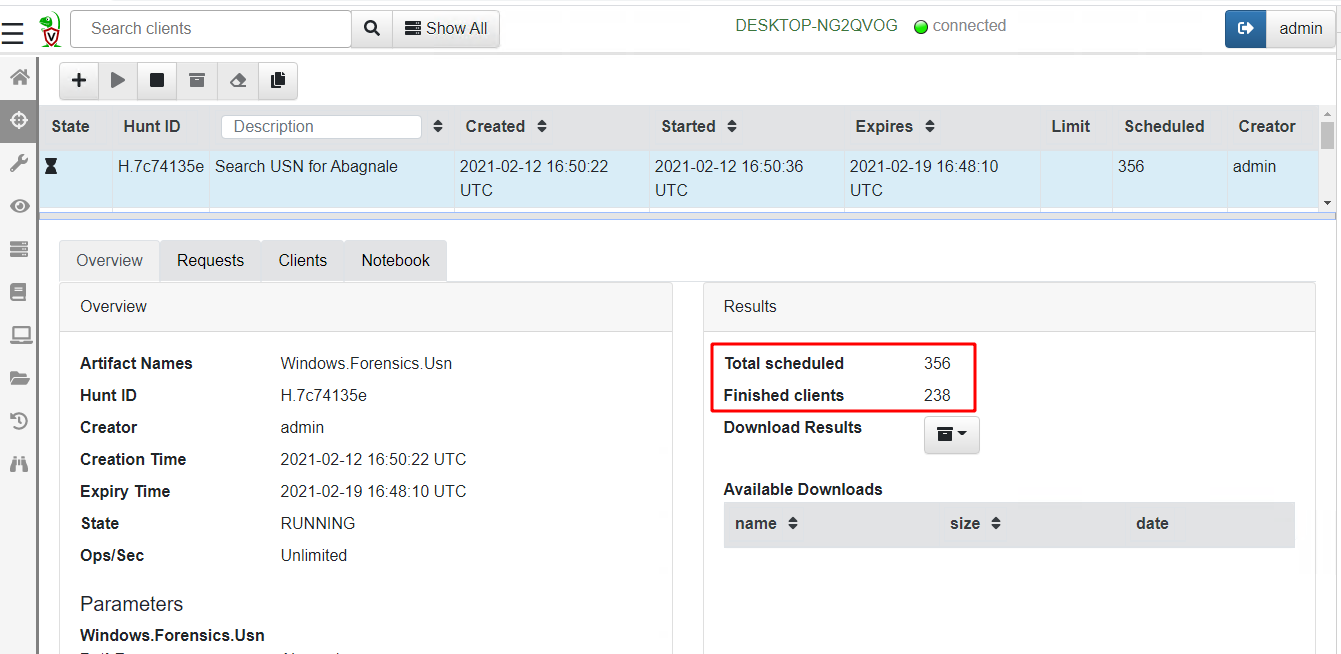The height and width of the screenshot is (654, 1341).
Task: Stop the hunt using the square icon
Action: [157, 81]
